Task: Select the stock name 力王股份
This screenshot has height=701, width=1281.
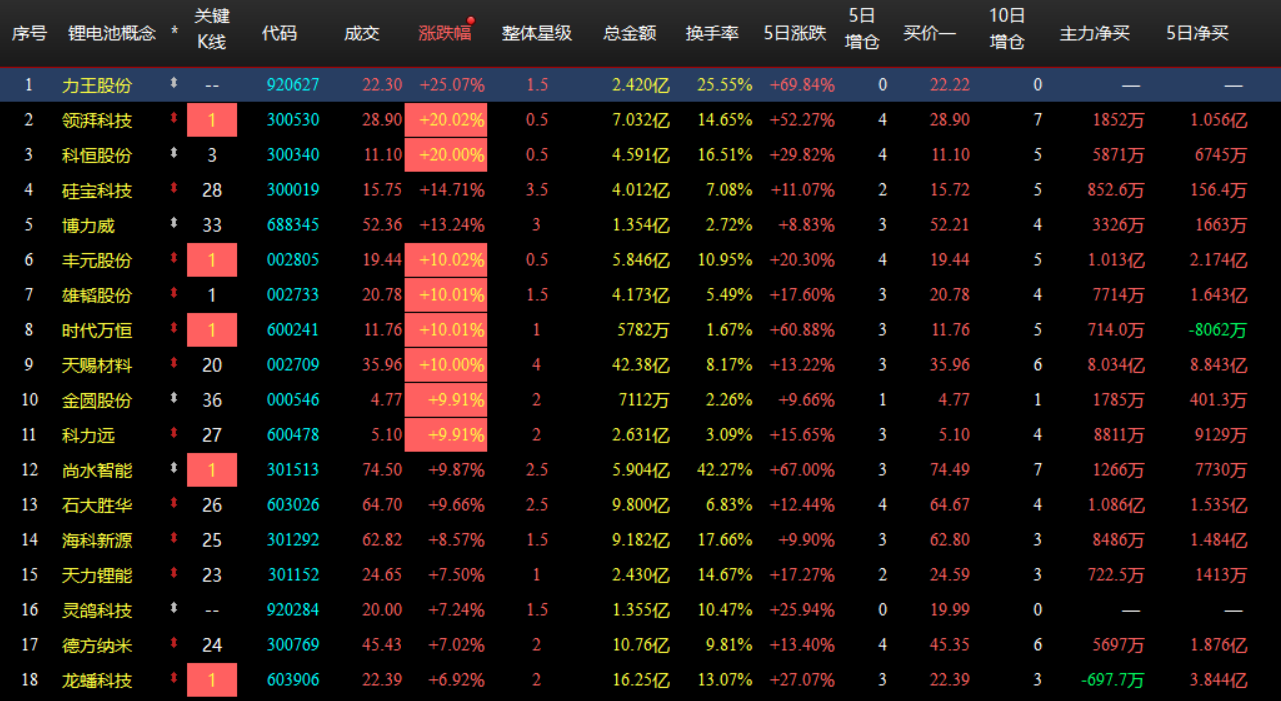Action: point(97,85)
